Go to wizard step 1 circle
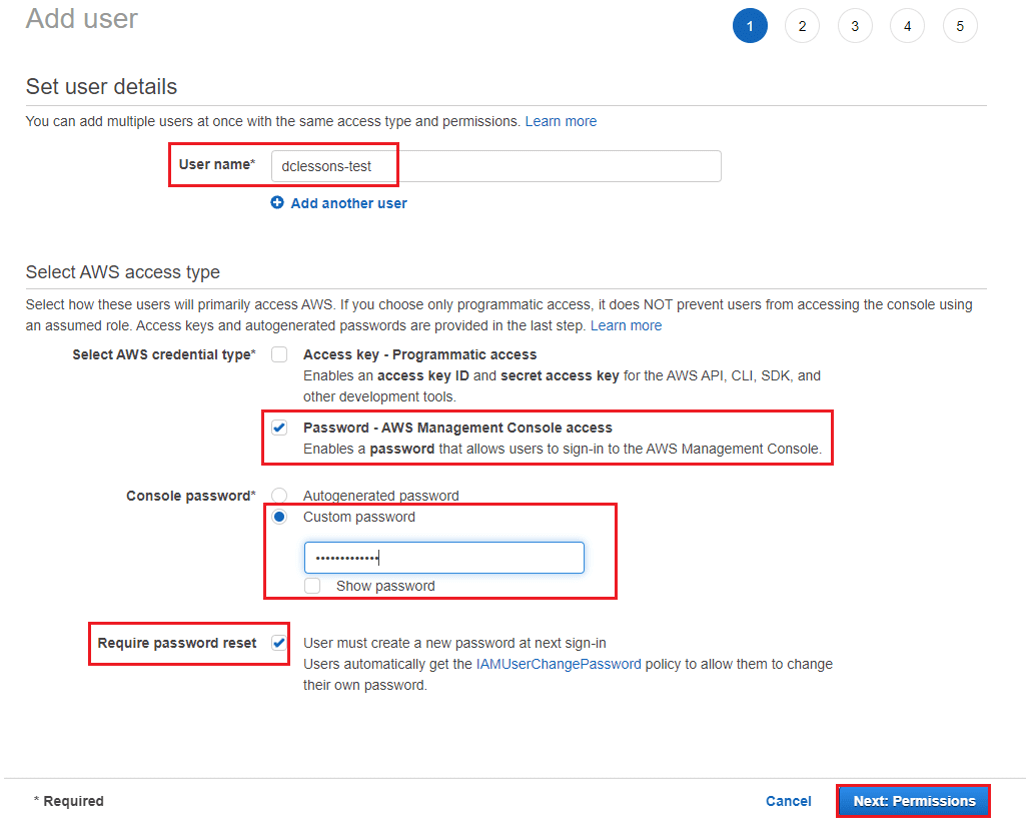 pos(750,26)
